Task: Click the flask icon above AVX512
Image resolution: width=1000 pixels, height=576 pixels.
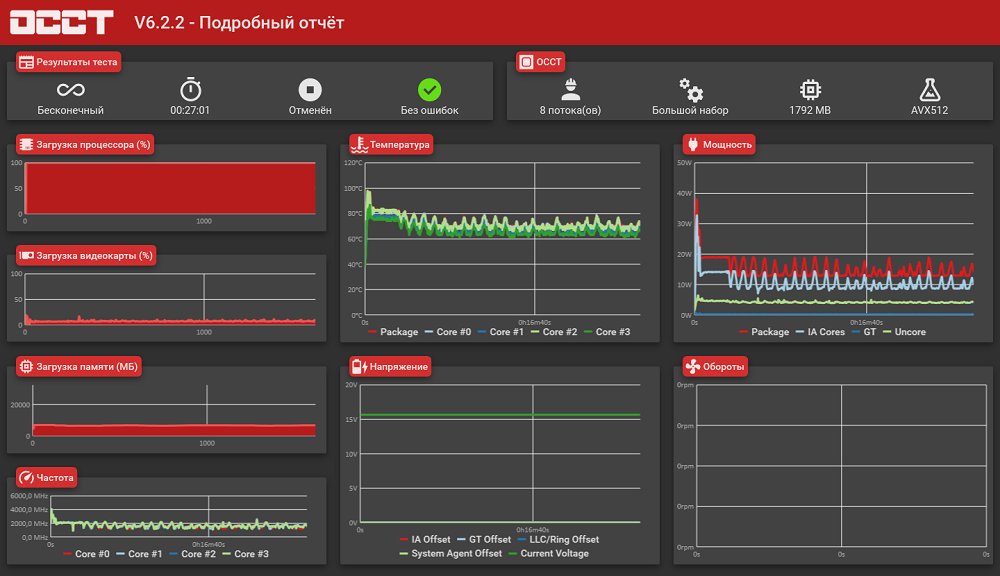Action: pos(929,90)
